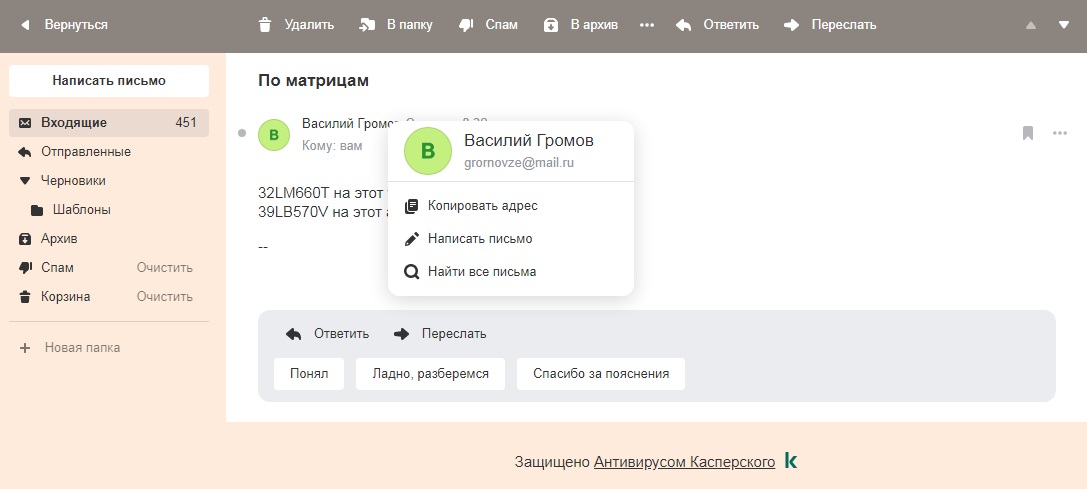This screenshot has width=1087, height=489.
Task: Send quick reply "Понял"
Action: [x=309, y=374]
